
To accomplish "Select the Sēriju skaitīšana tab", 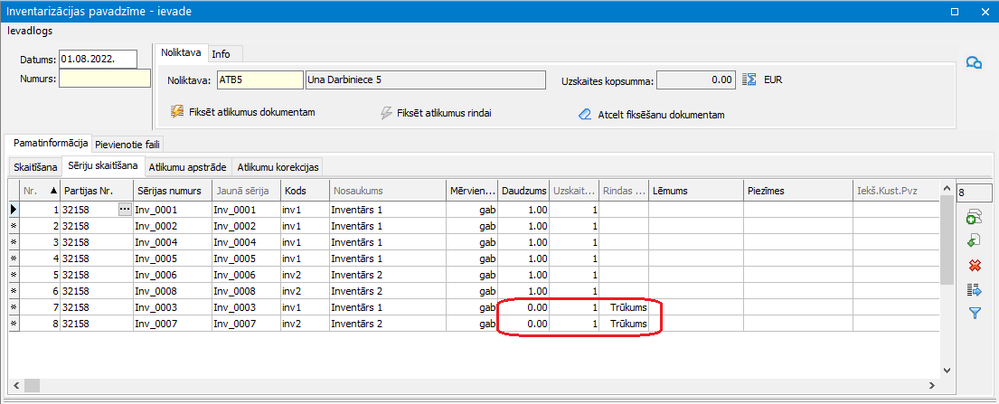I will click(x=104, y=166).
